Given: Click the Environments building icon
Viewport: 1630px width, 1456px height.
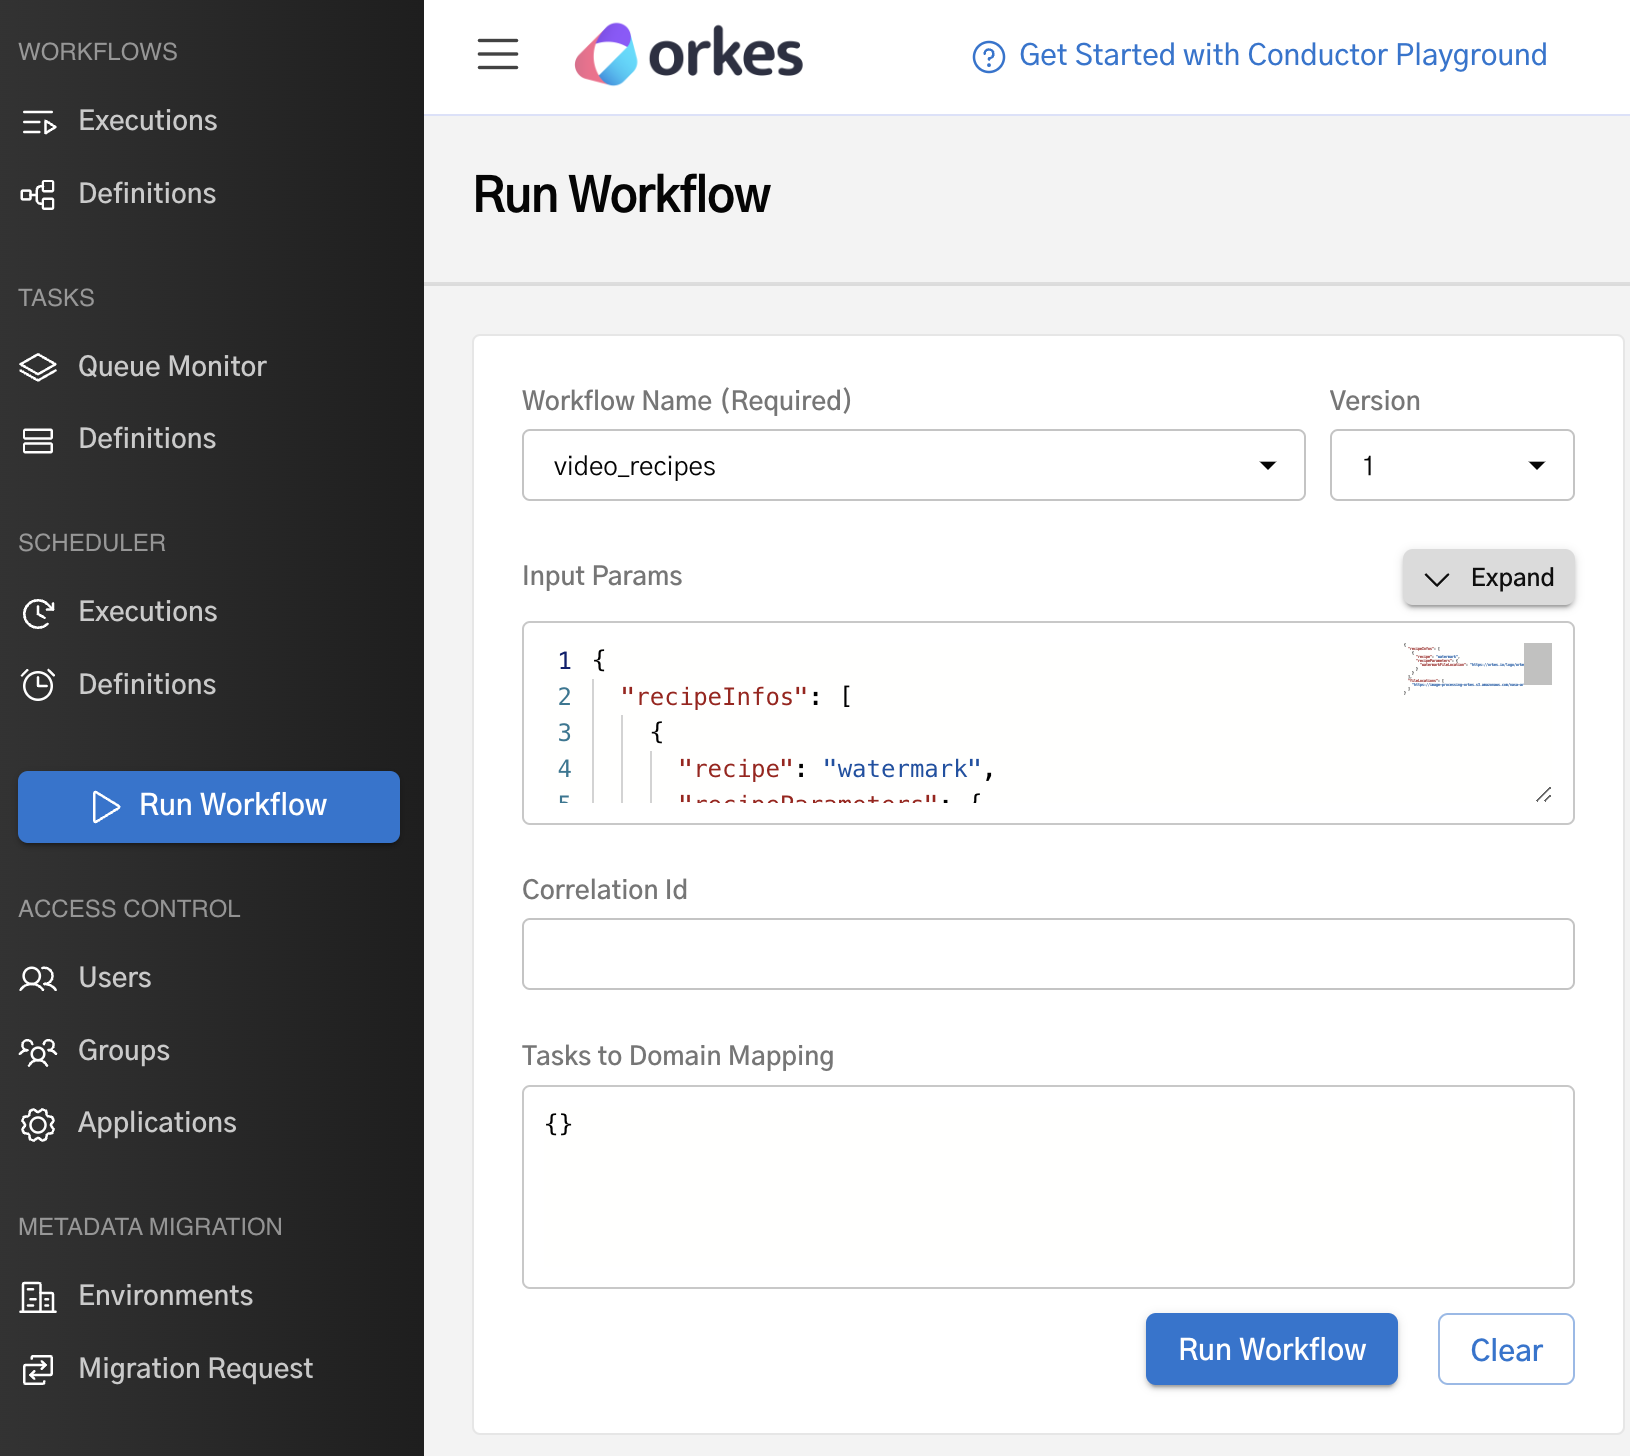Looking at the screenshot, I should 38,1297.
